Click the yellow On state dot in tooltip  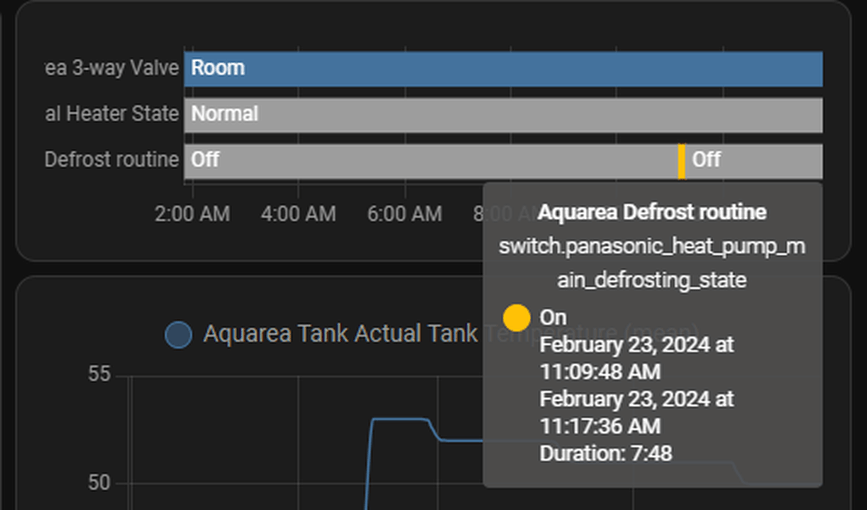pyautogui.click(x=517, y=318)
